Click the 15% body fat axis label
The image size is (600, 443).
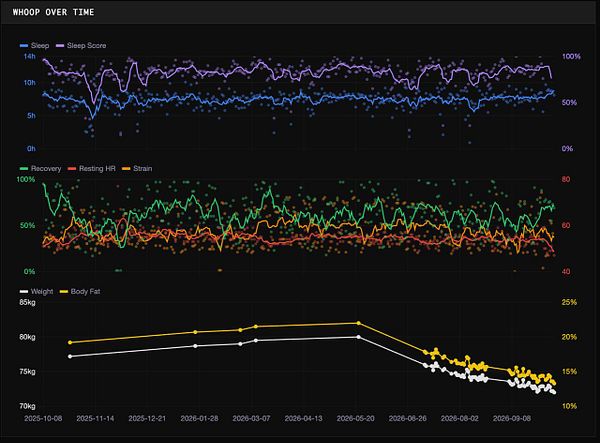tap(569, 371)
